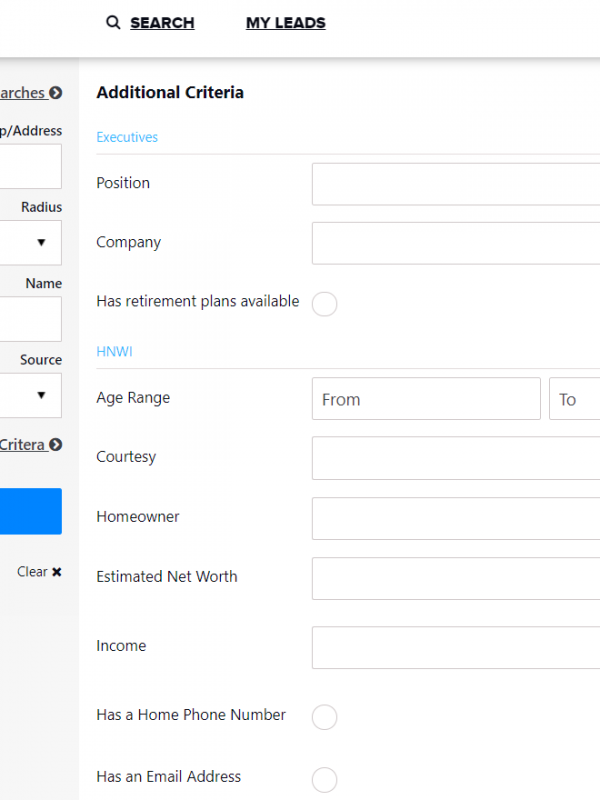
Task: Enable Has retirement plans available option
Action: pos(324,304)
